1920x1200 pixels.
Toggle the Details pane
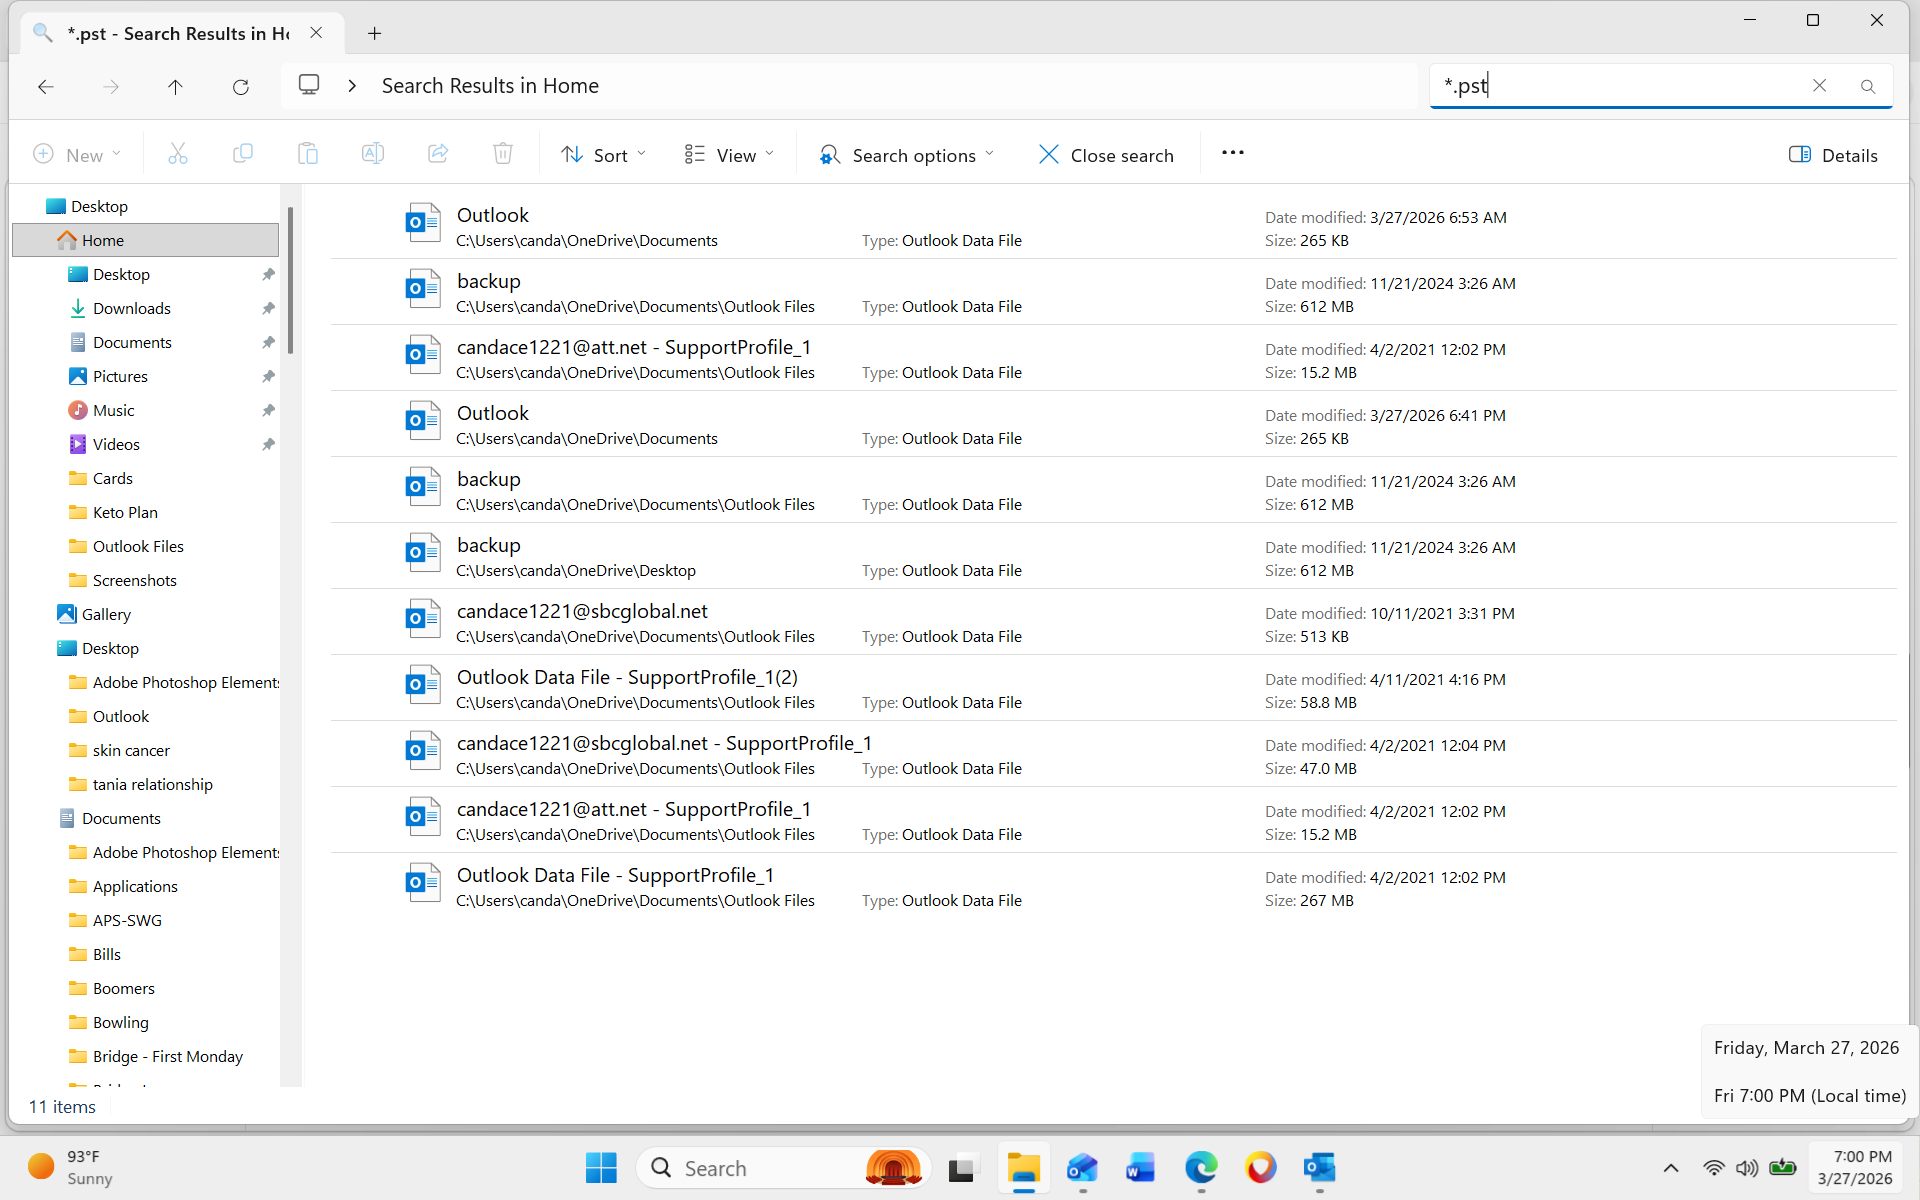pyautogui.click(x=1833, y=154)
